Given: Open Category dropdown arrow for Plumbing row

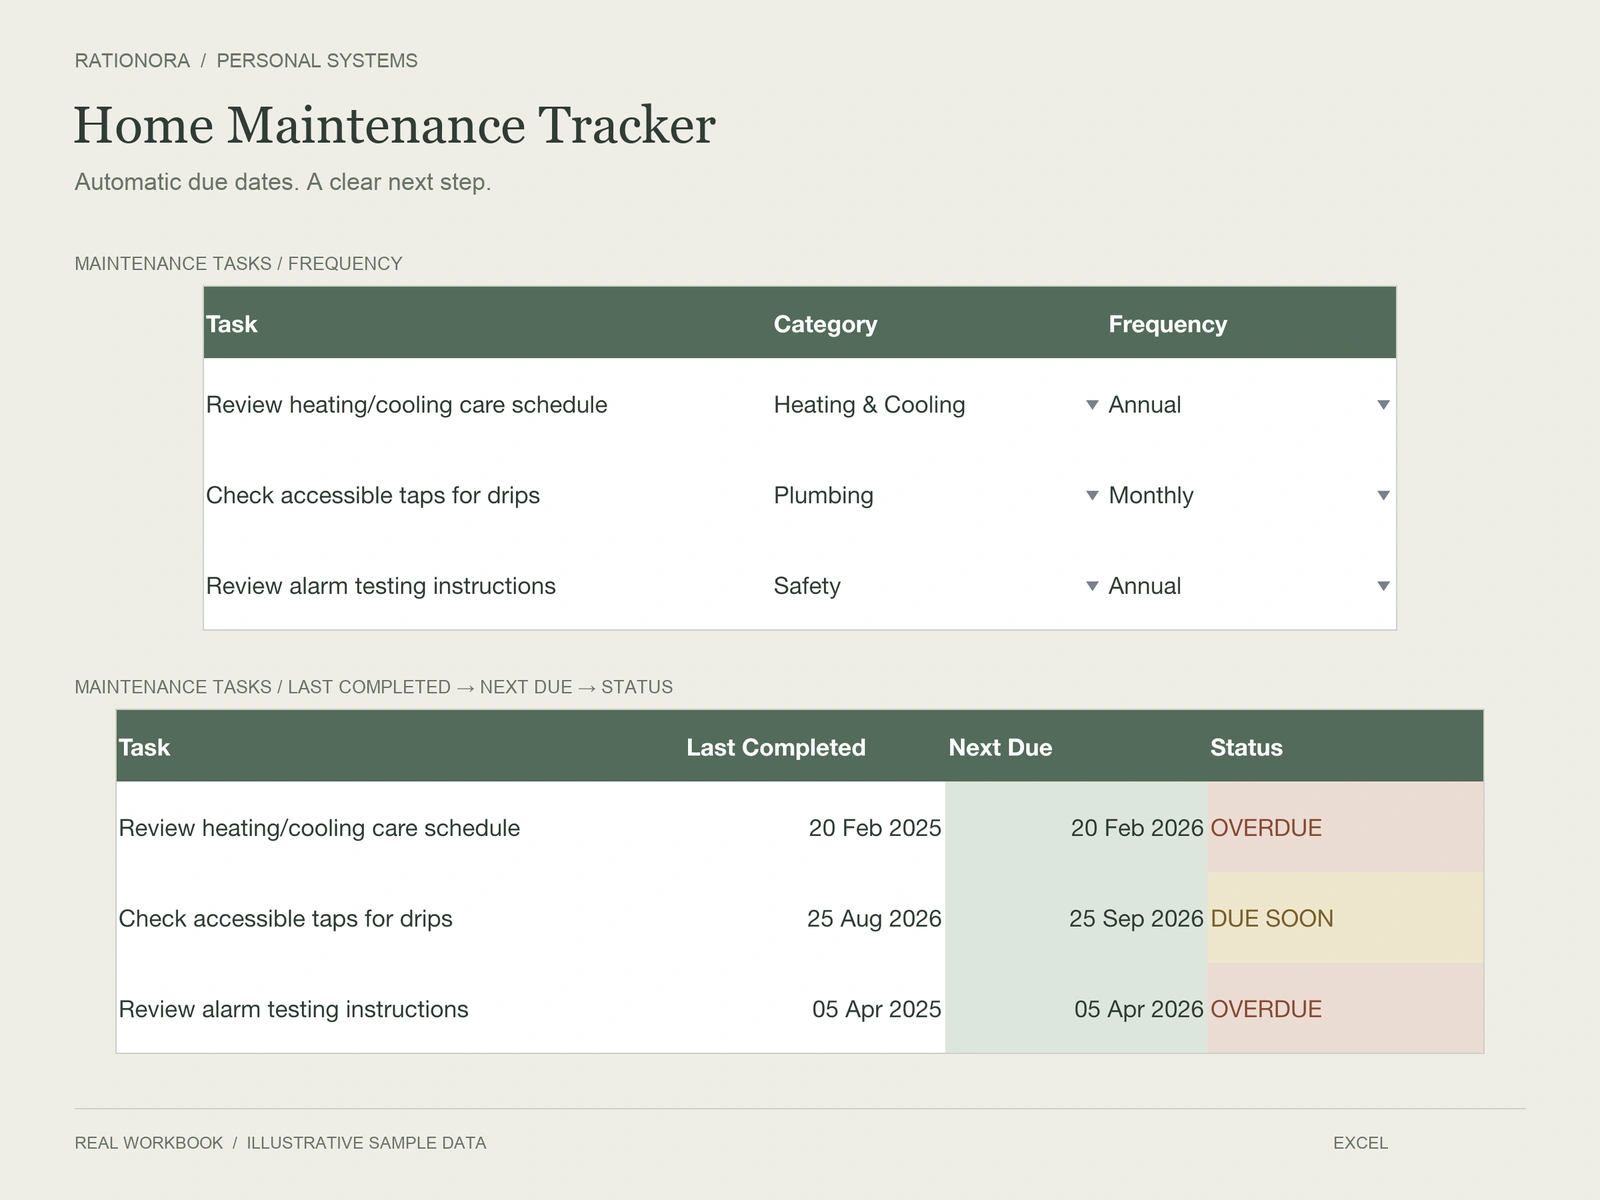Looking at the screenshot, I should [1092, 496].
